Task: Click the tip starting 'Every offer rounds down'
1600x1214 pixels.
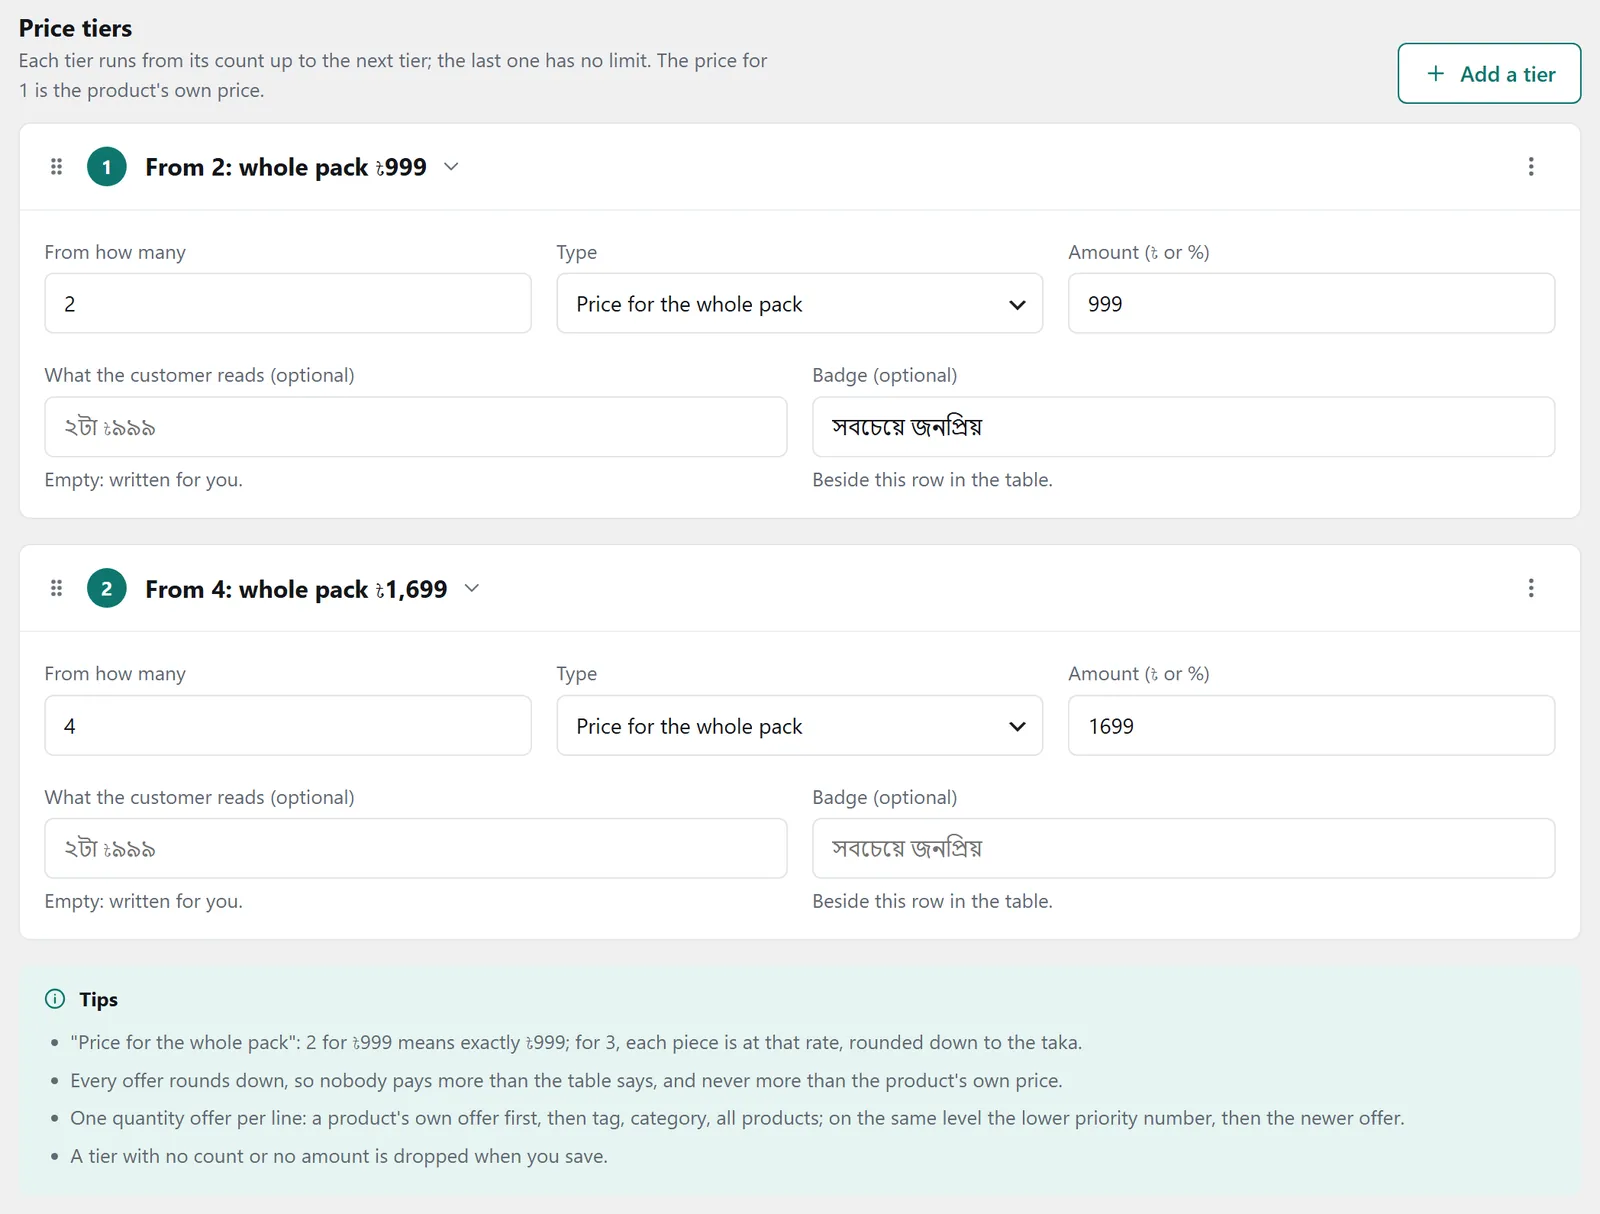Action: 566,1080
